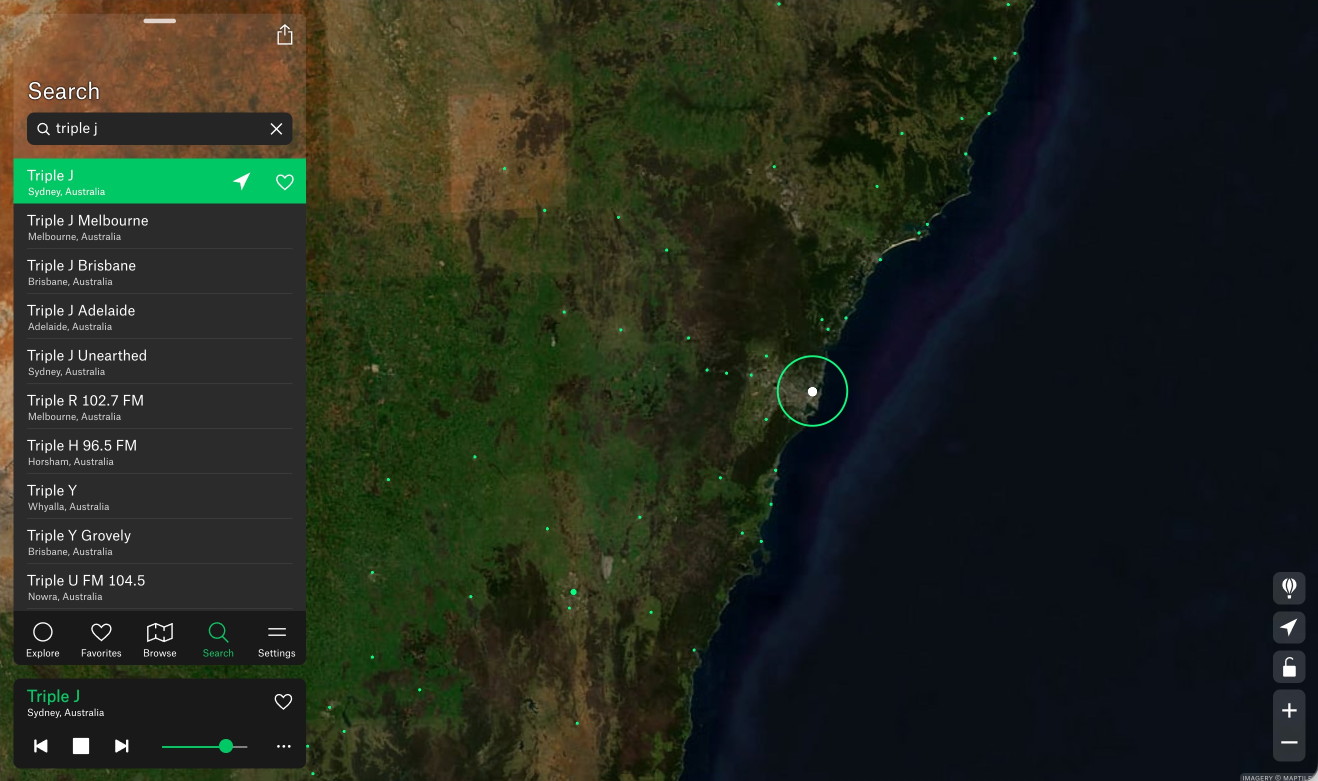Stop the Triple J playback
The image size is (1318, 781).
pyautogui.click(x=81, y=746)
